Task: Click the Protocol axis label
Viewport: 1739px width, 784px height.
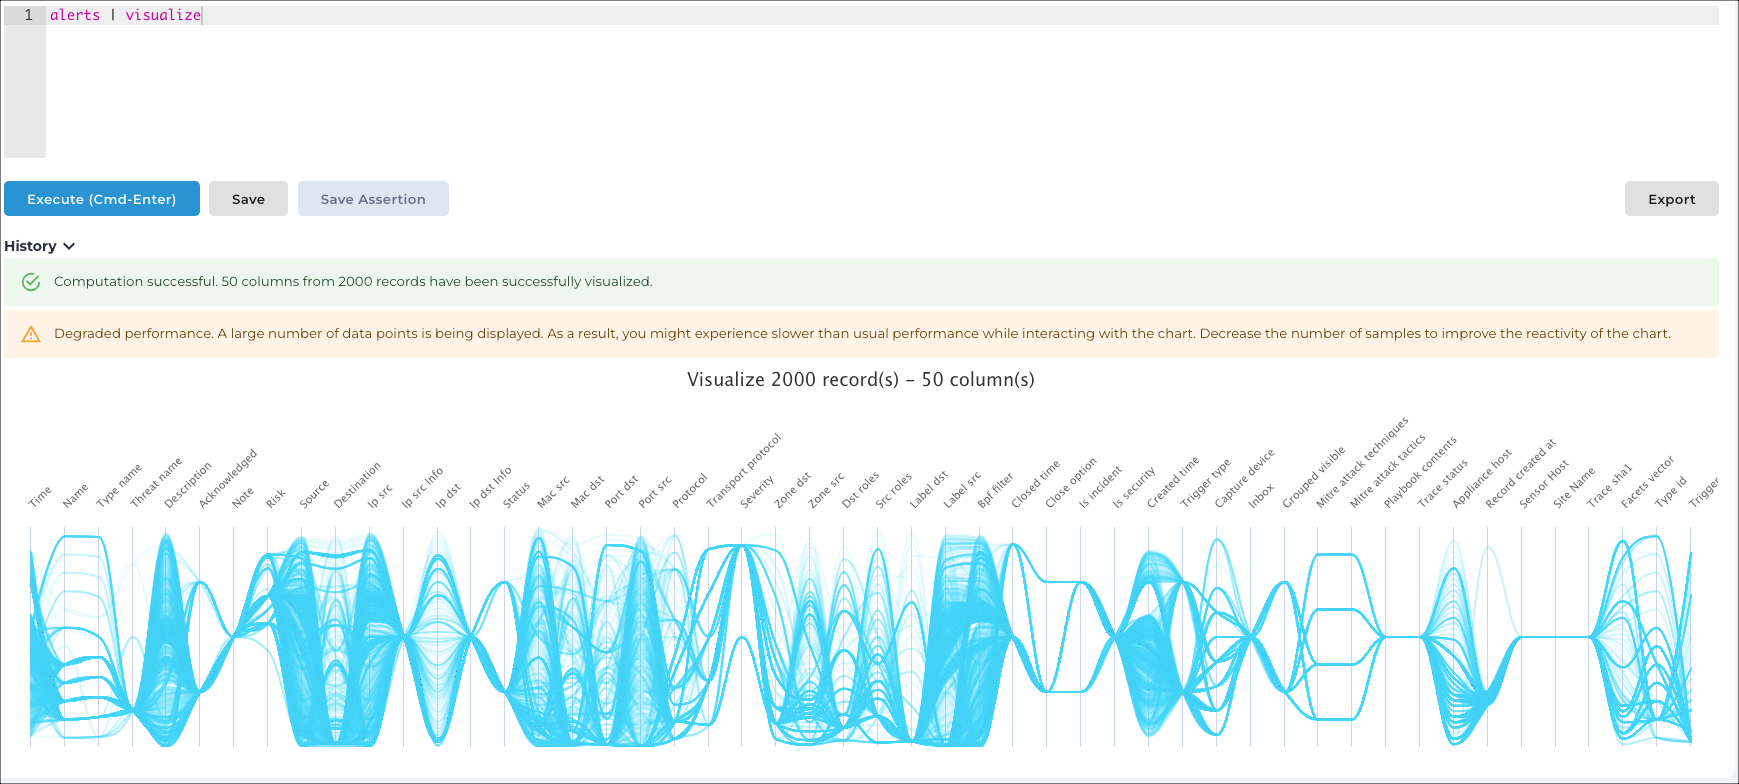Action: click(x=690, y=490)
